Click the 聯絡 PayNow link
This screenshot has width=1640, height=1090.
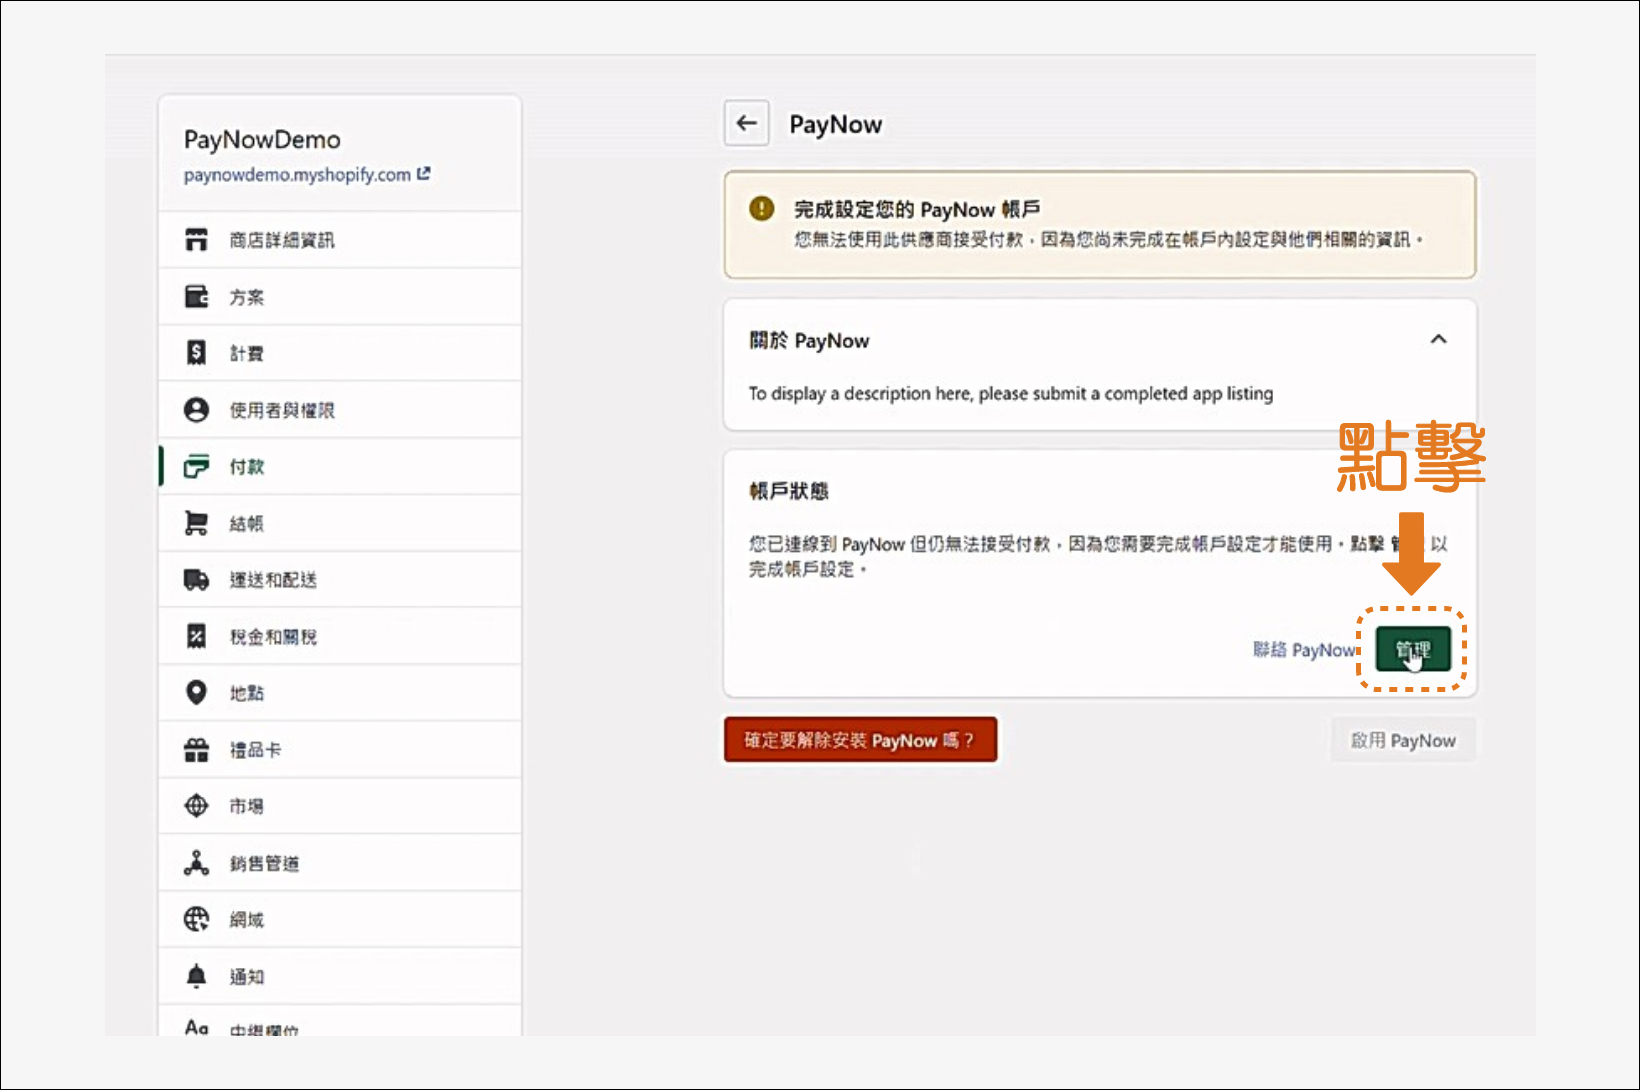[1305, 650]
